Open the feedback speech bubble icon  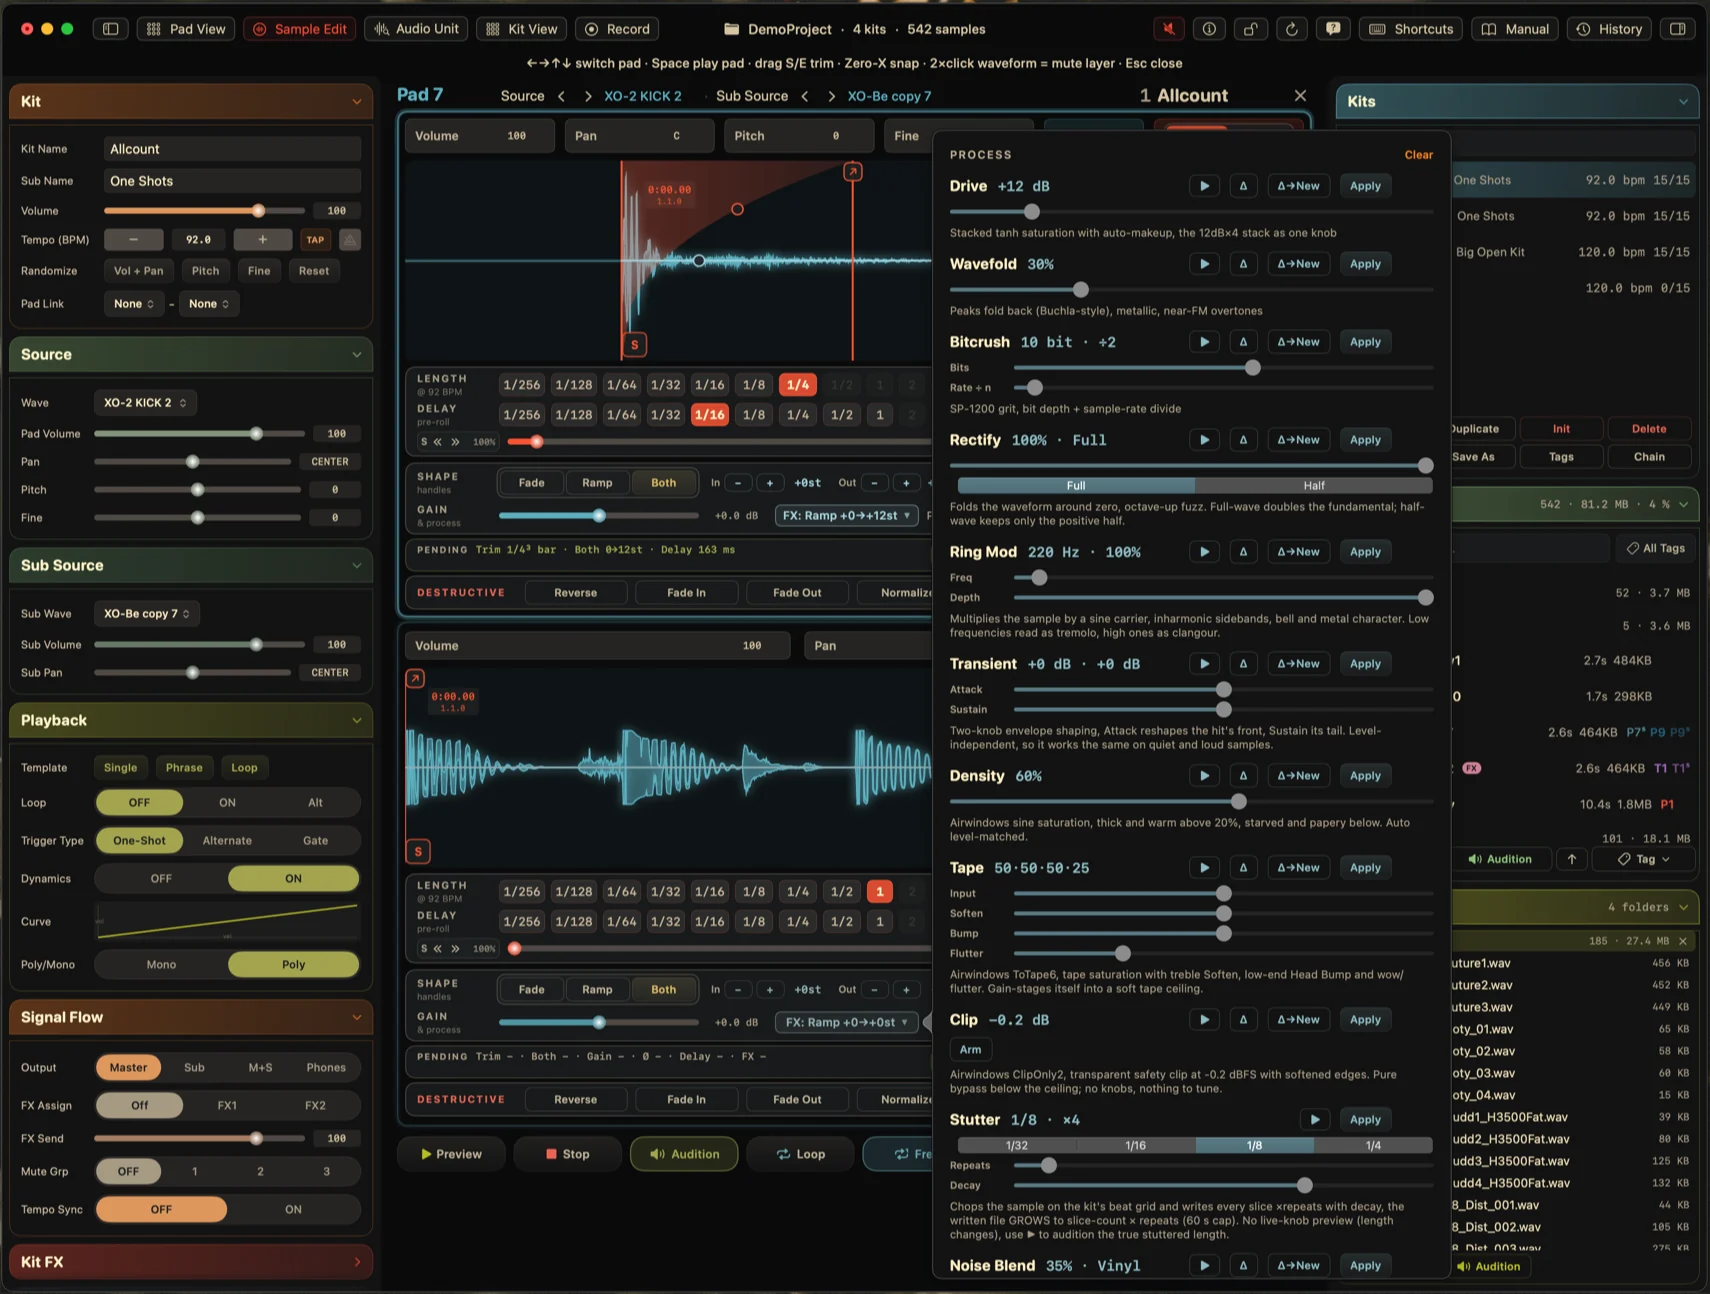point(1333,29)
